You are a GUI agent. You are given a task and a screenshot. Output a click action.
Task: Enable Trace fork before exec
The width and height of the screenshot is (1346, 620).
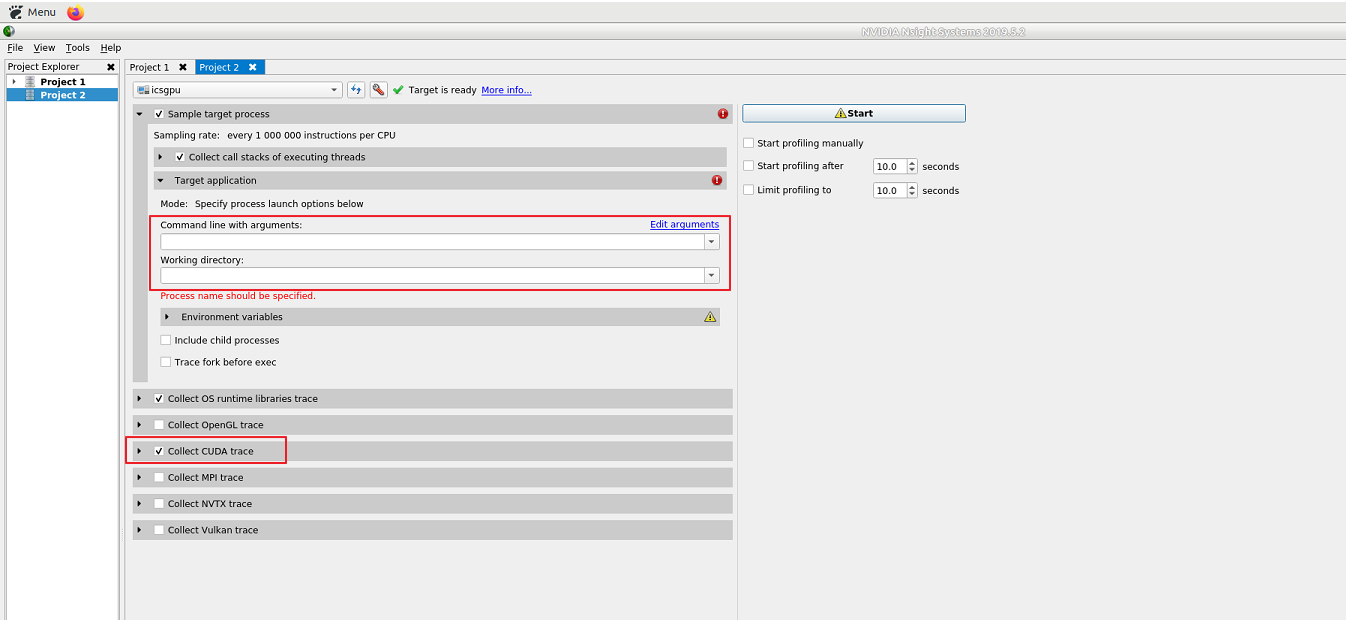click(x=166, y=362)
